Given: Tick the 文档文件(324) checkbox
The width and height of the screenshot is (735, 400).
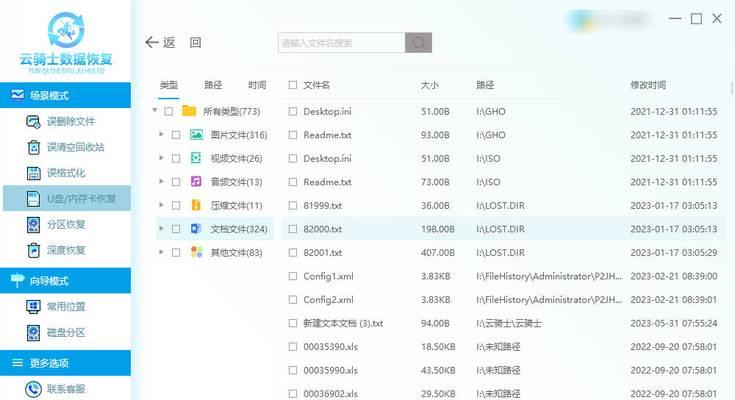Looking at the screenshot, I should (176, 229).
